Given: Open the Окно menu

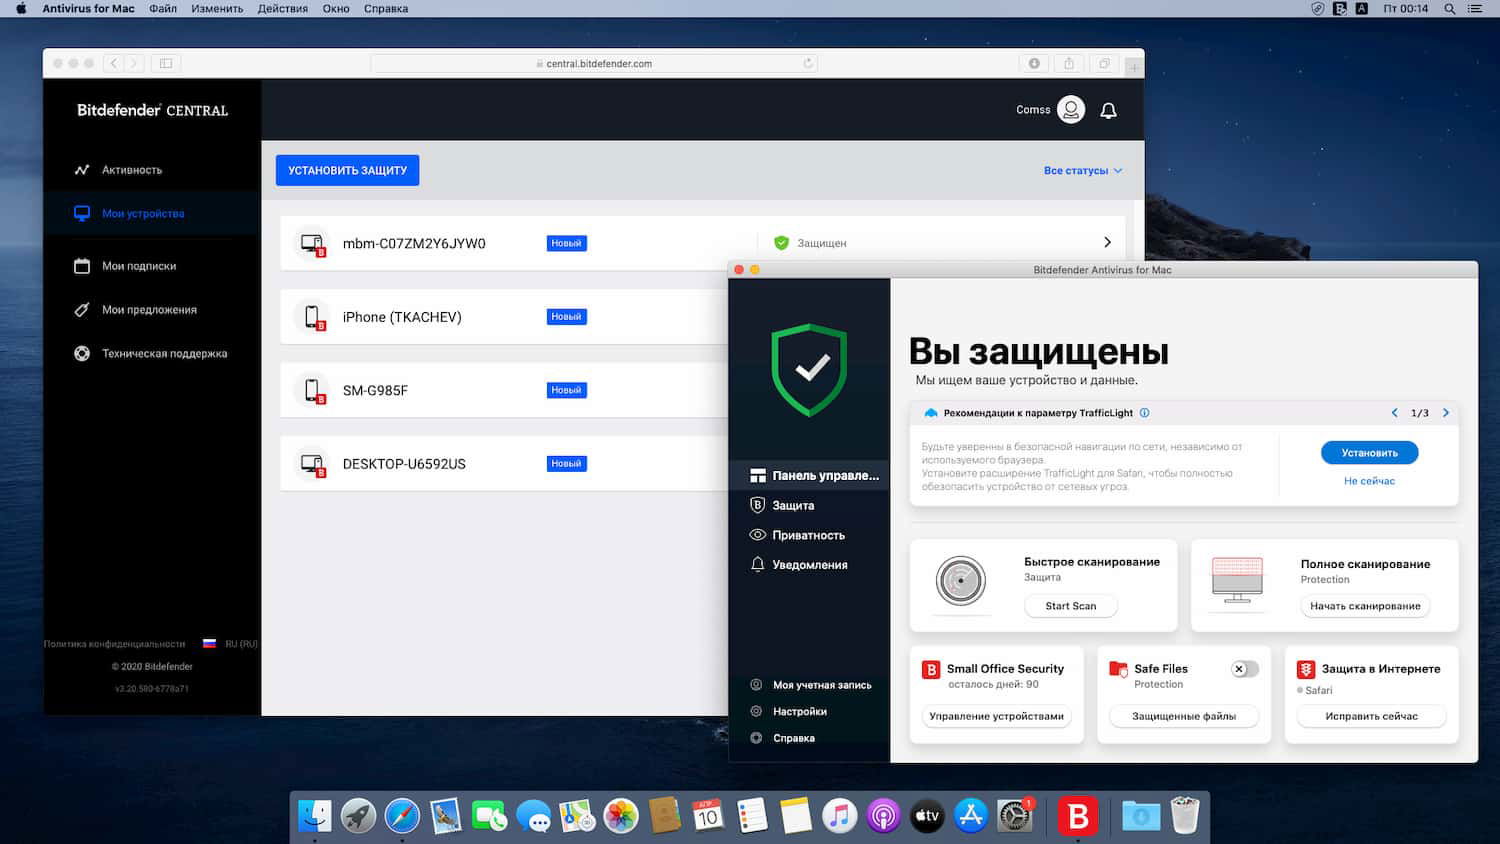Looking at the screenshot, I should pyautogui.click(x=336, y=8).
